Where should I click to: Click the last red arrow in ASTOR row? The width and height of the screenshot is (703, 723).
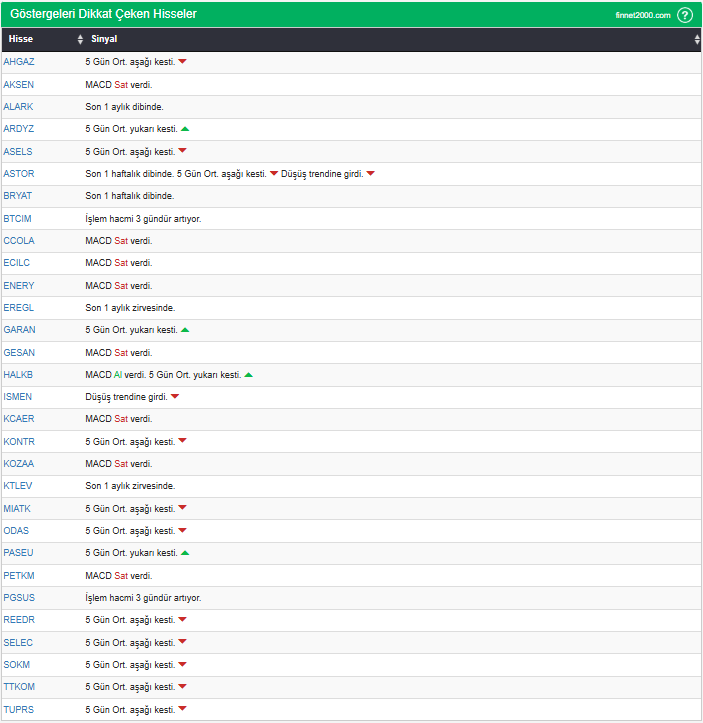click(370, 174)
